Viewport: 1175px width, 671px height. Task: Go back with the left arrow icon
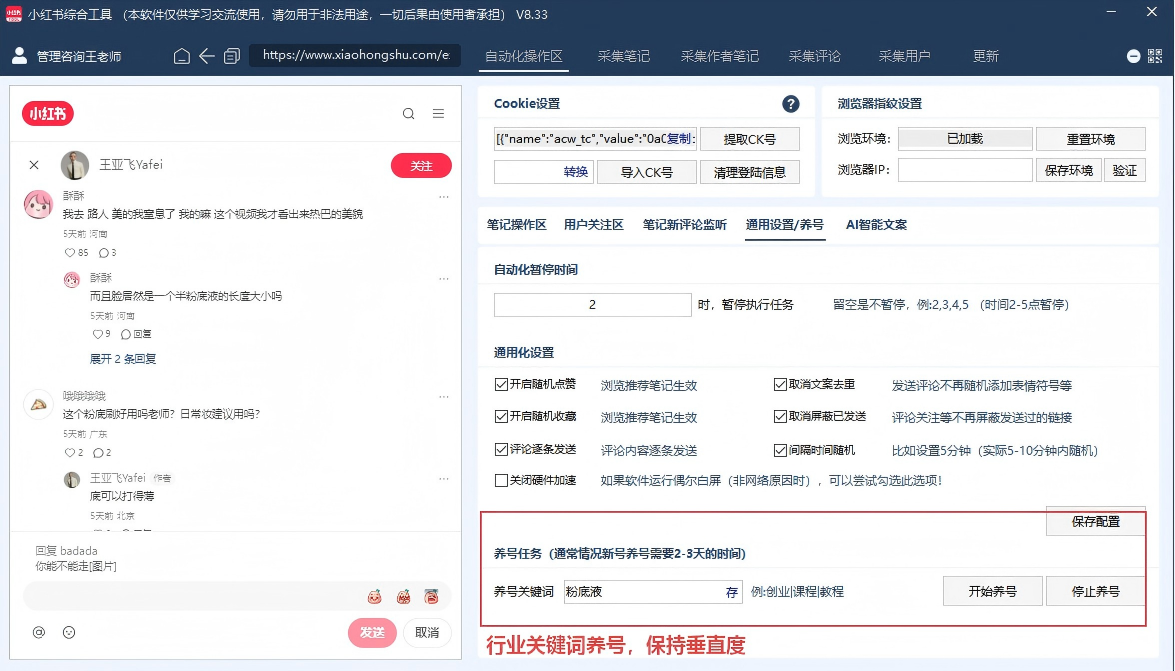tap(207, 56)
